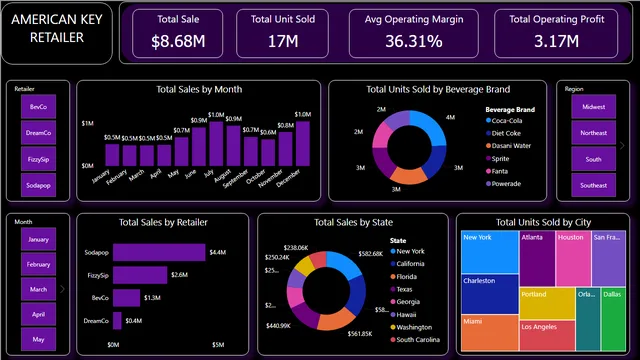
Task: Open the Total Sale $8.68M card
Action: click(178, 33)
